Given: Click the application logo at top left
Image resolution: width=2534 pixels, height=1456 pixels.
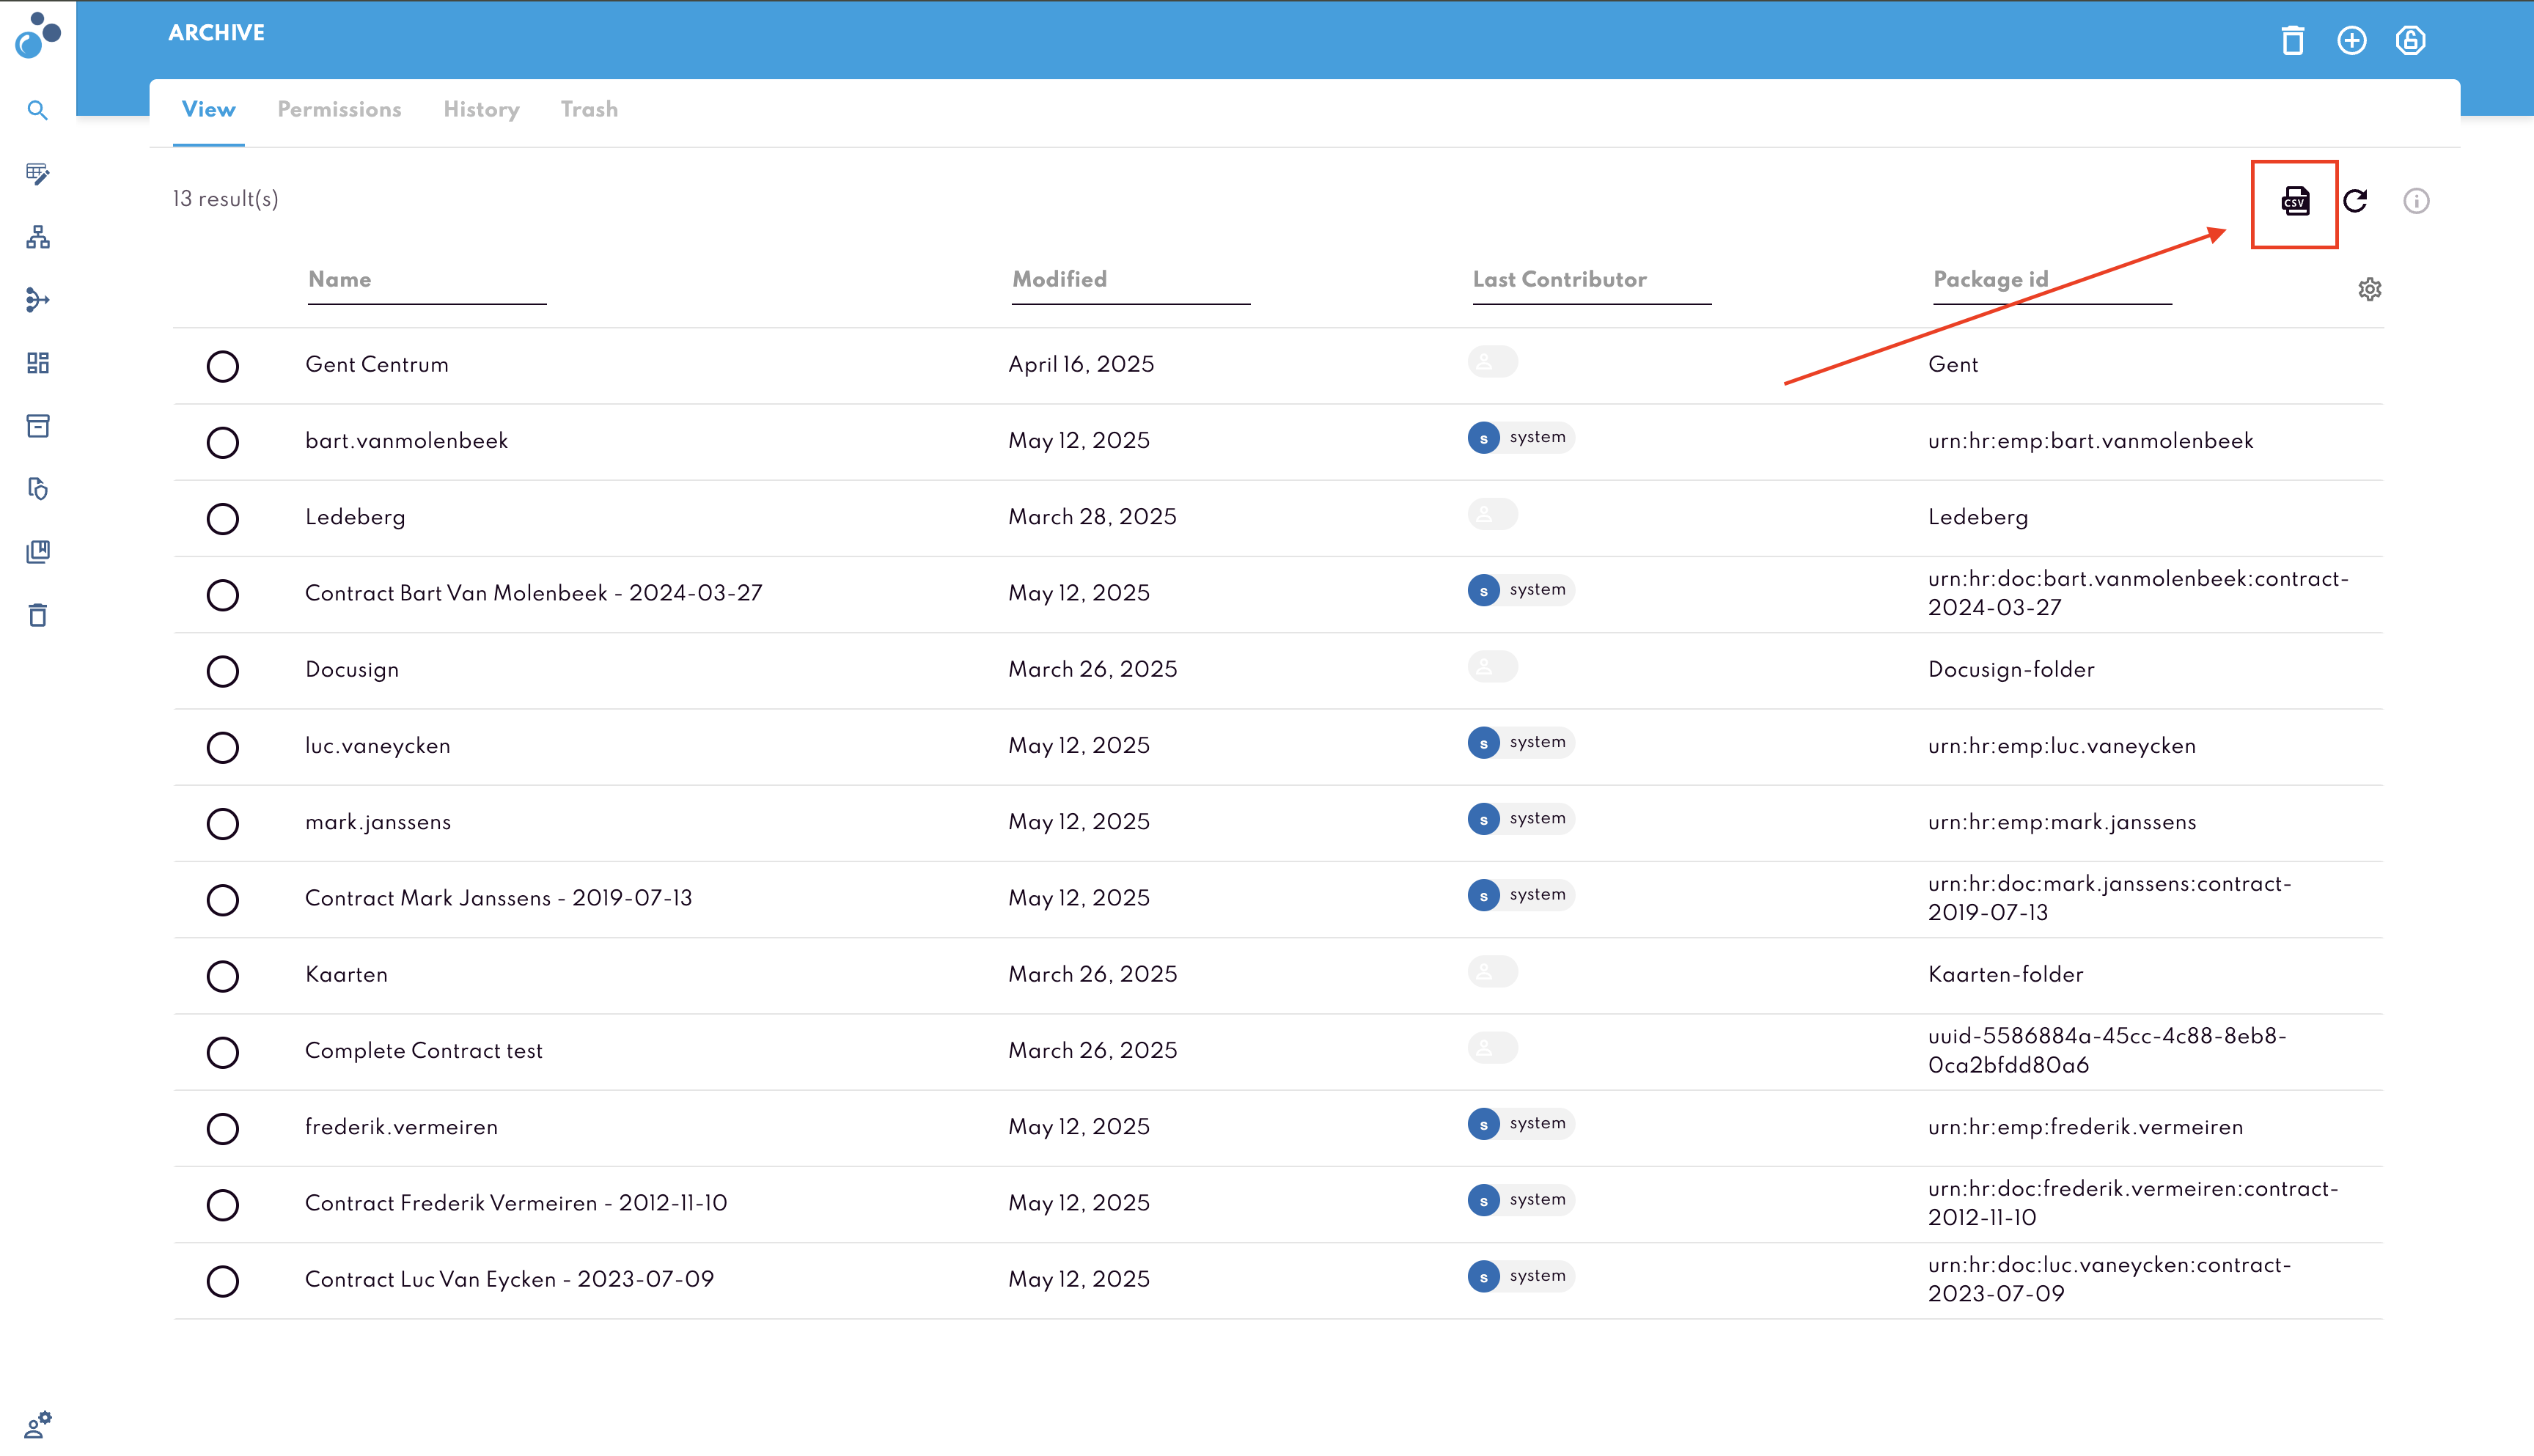Looking at the screenshot, I should [38, 35].
